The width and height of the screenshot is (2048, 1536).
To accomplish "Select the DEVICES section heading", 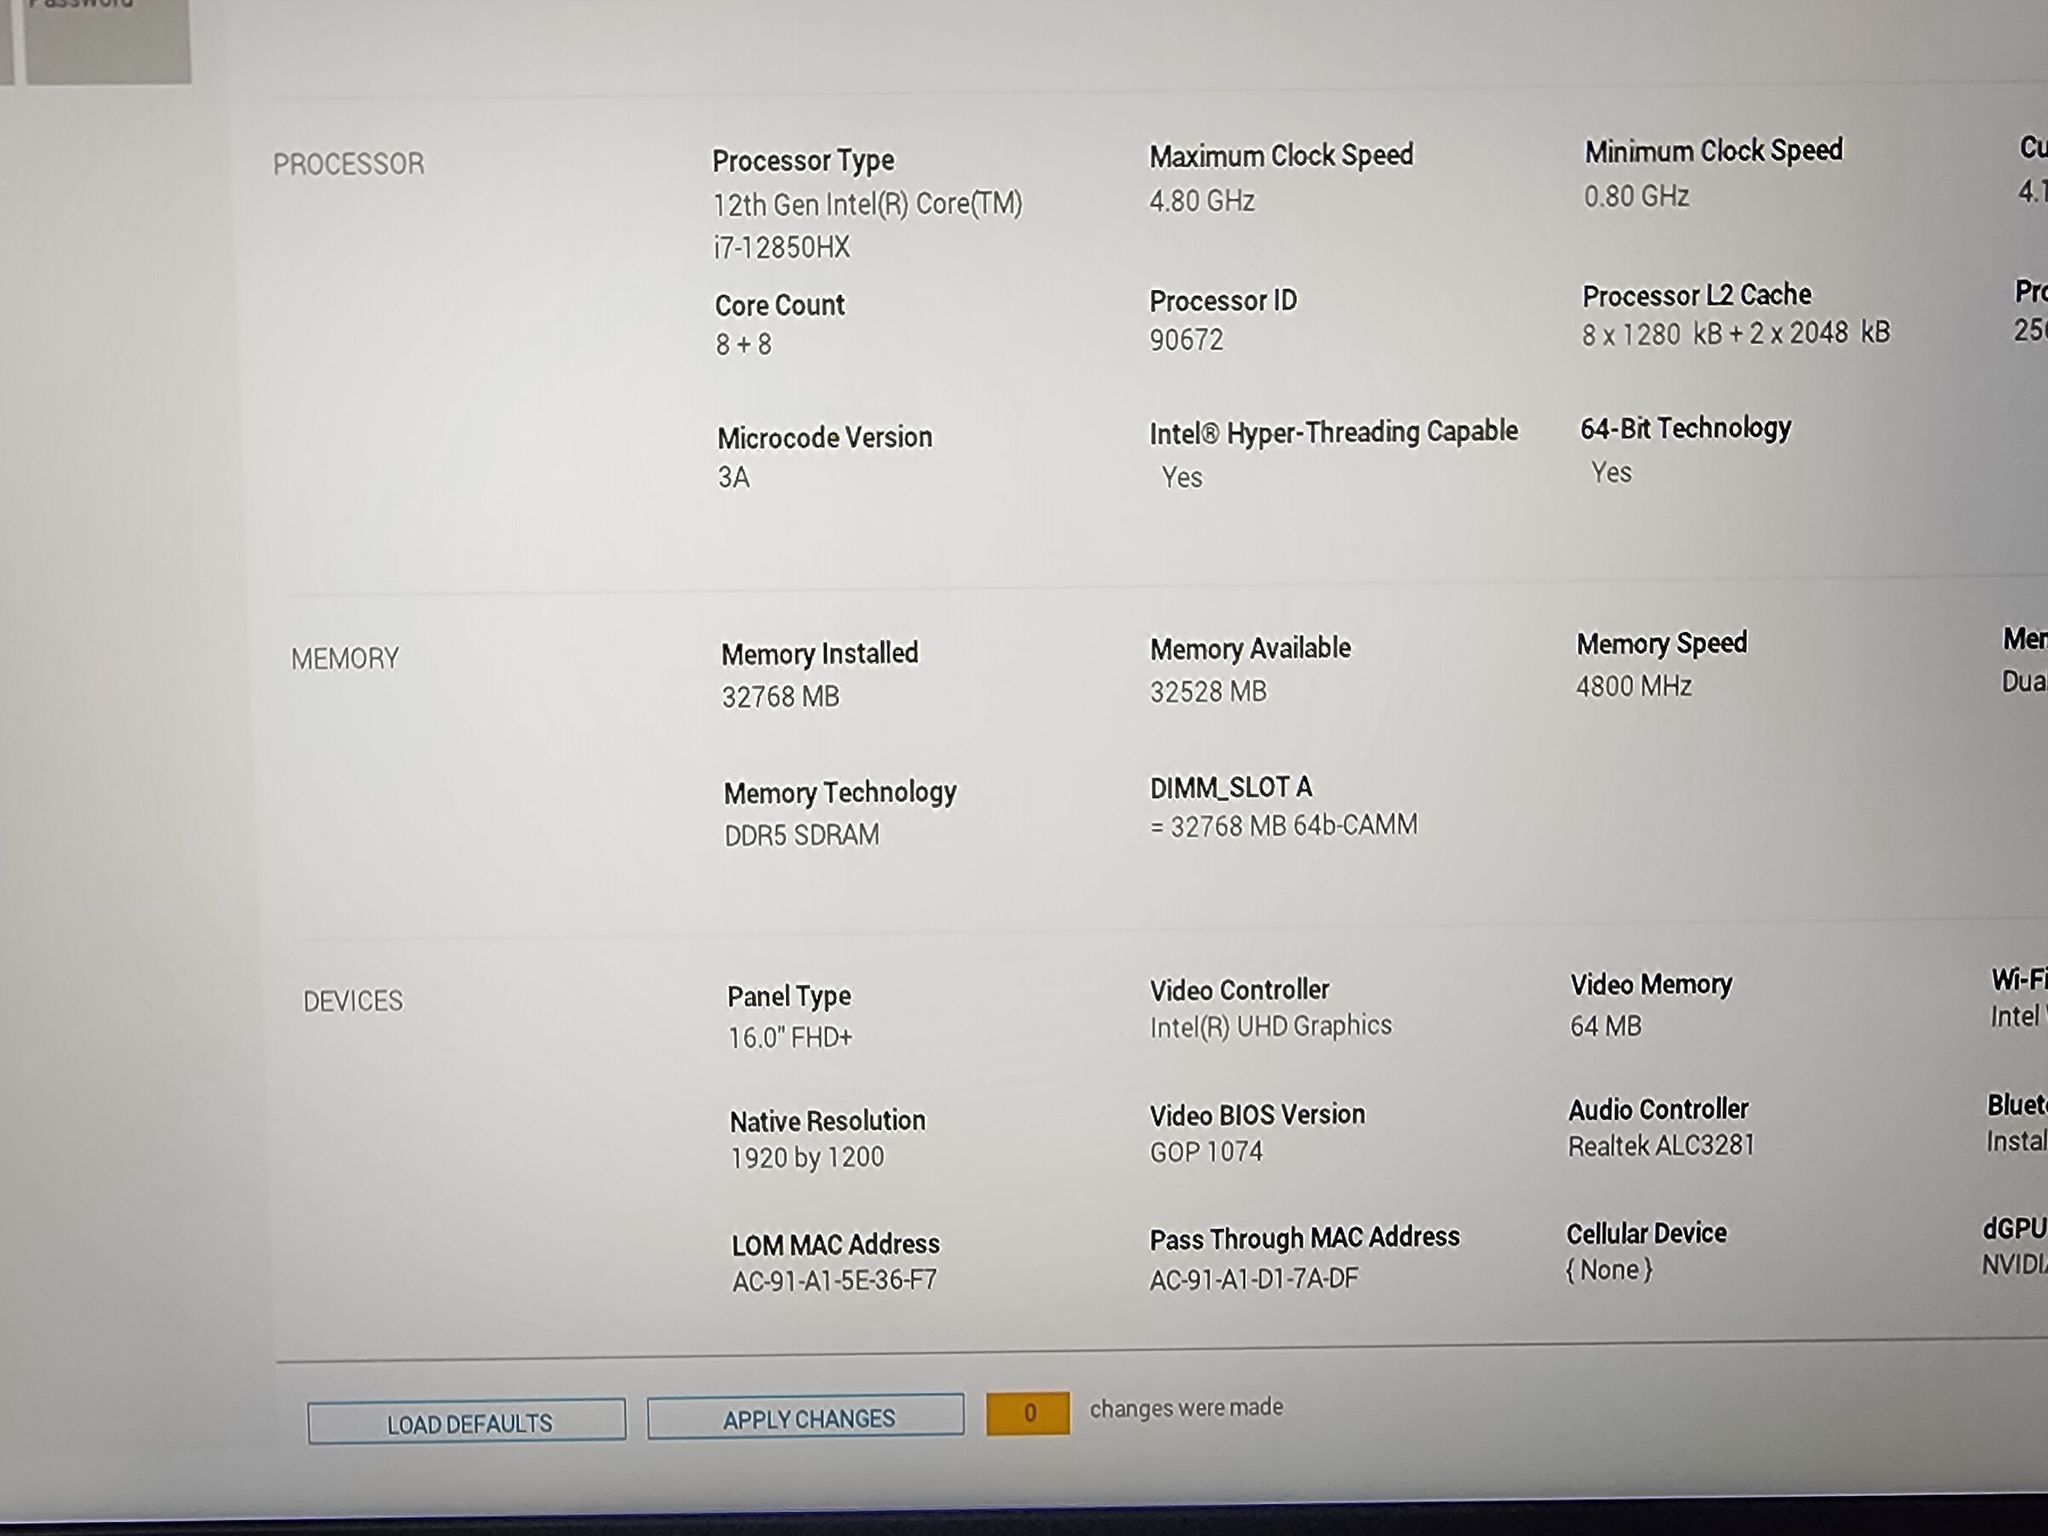I will pyautogui.click(x=353, y=1001).
